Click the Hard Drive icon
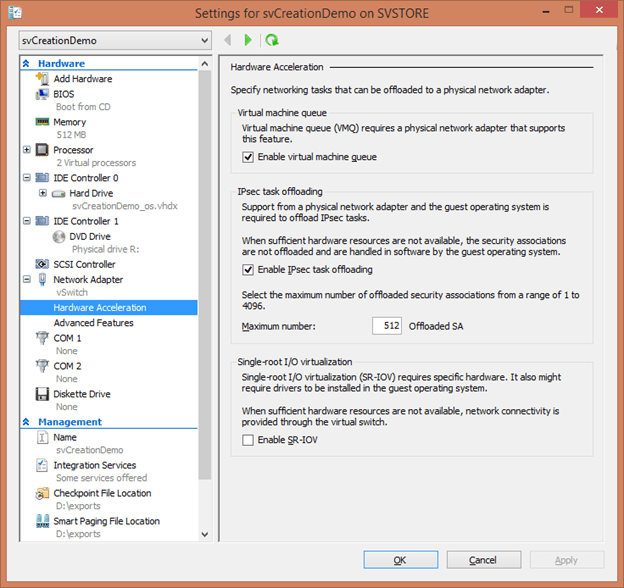Viewport: 624px width, 588px height. (x=58, y=194)
